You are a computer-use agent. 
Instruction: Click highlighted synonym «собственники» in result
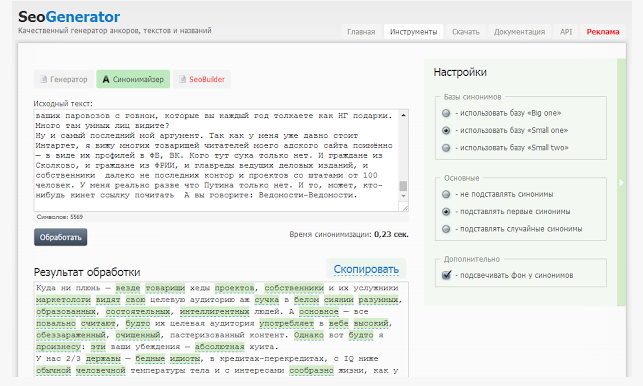pos(294,288)
